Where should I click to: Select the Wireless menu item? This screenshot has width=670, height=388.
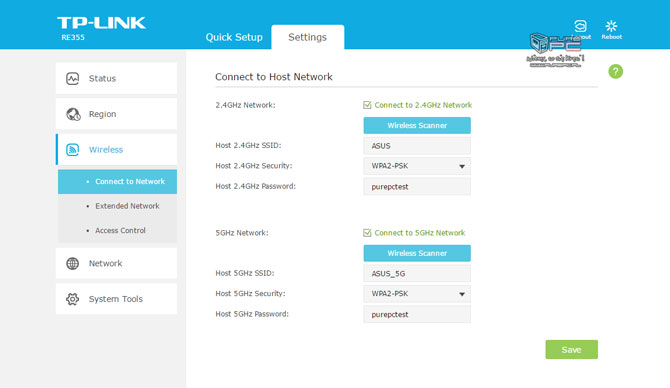pos(116,150)
